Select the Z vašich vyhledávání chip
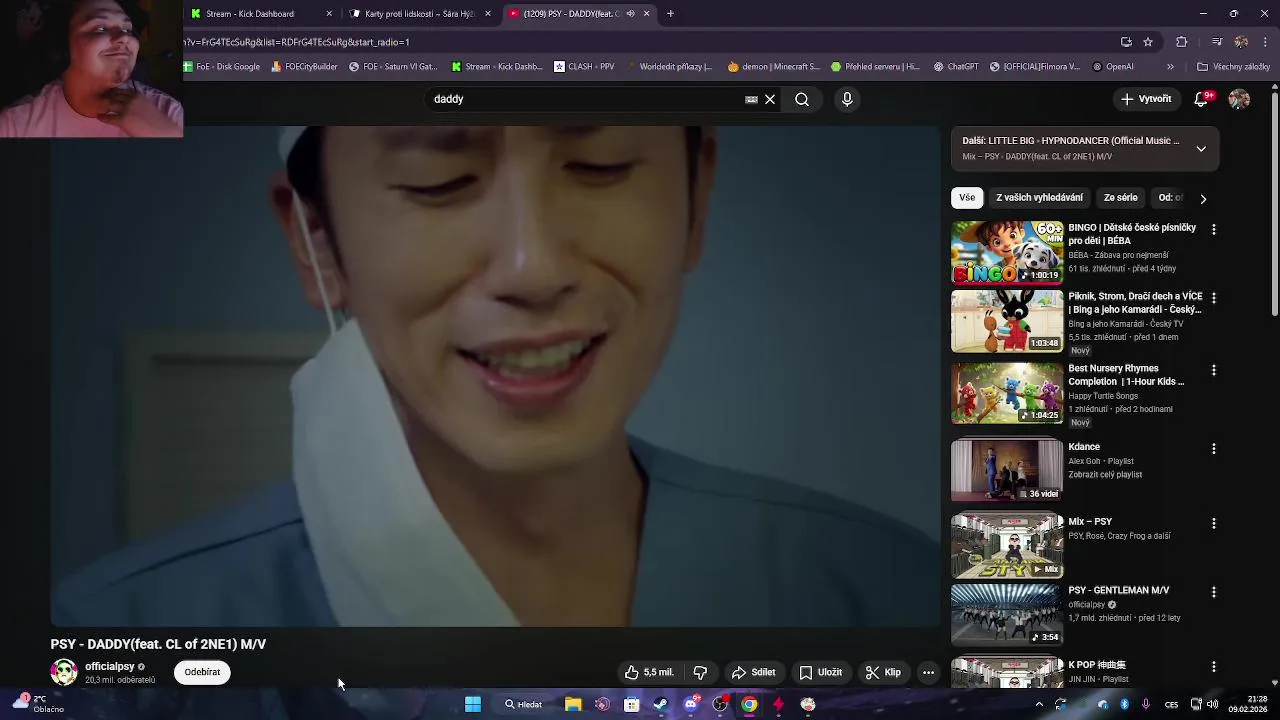The width and height of the screenshot is (1280, 720). [x=1039, y=198]
